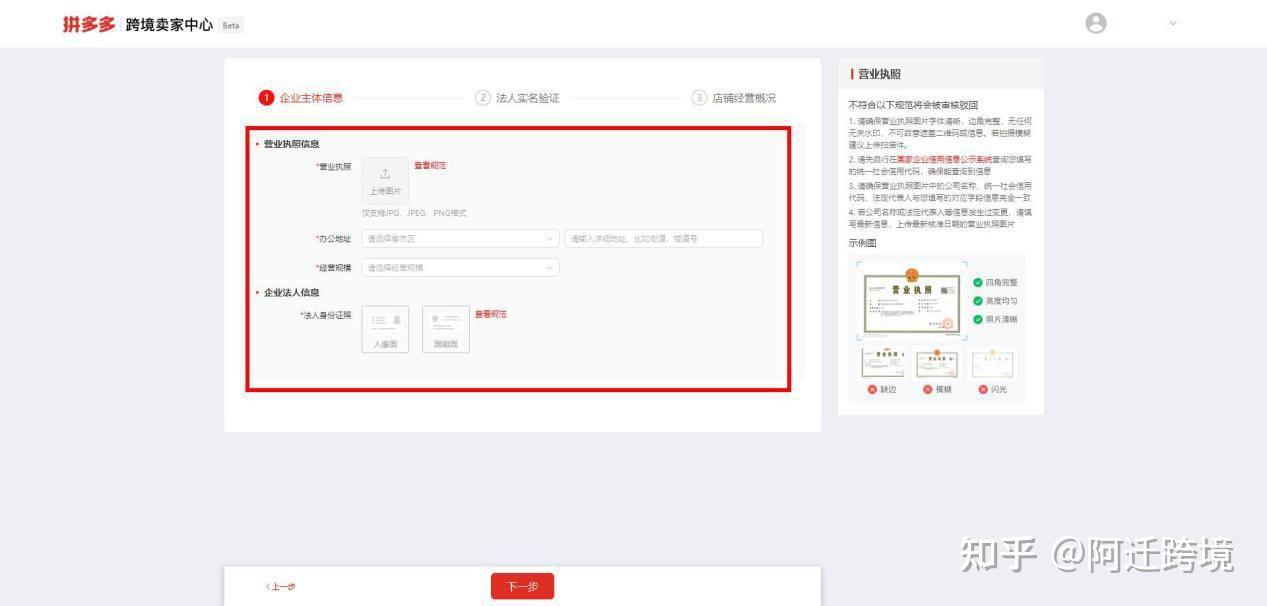Select step 2 法人实名验证

518,98
